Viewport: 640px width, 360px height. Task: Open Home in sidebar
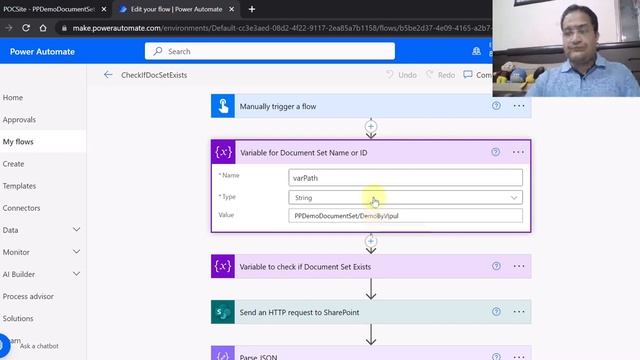pyautogui.click(x=13, y=98)
